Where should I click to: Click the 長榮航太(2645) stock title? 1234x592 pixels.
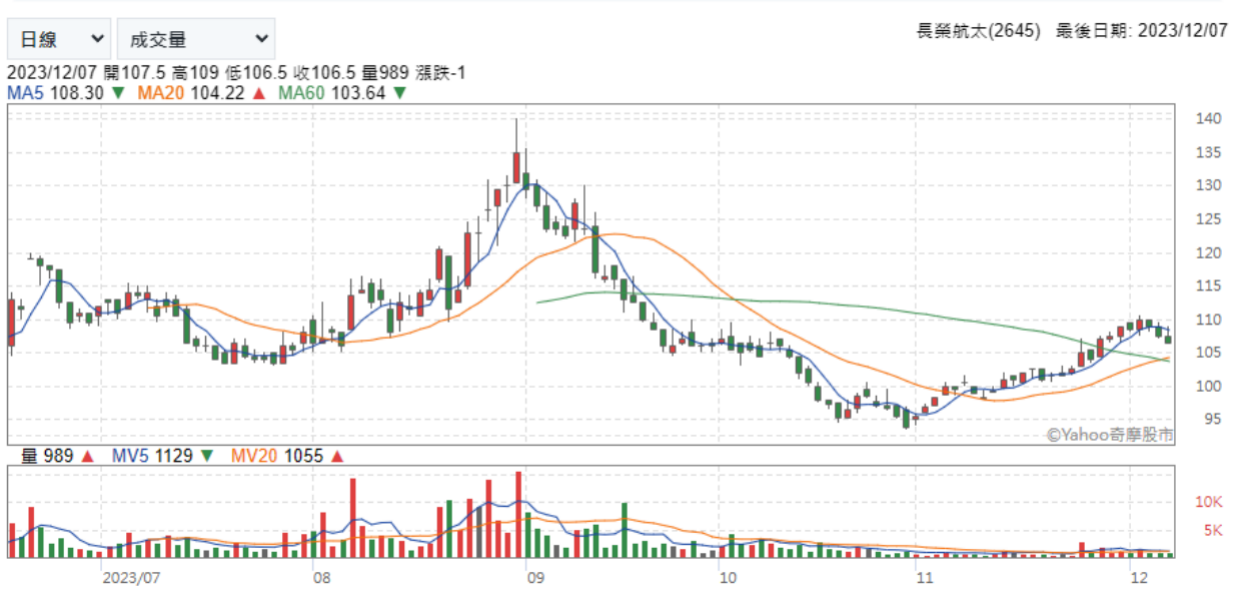(978, 31)
